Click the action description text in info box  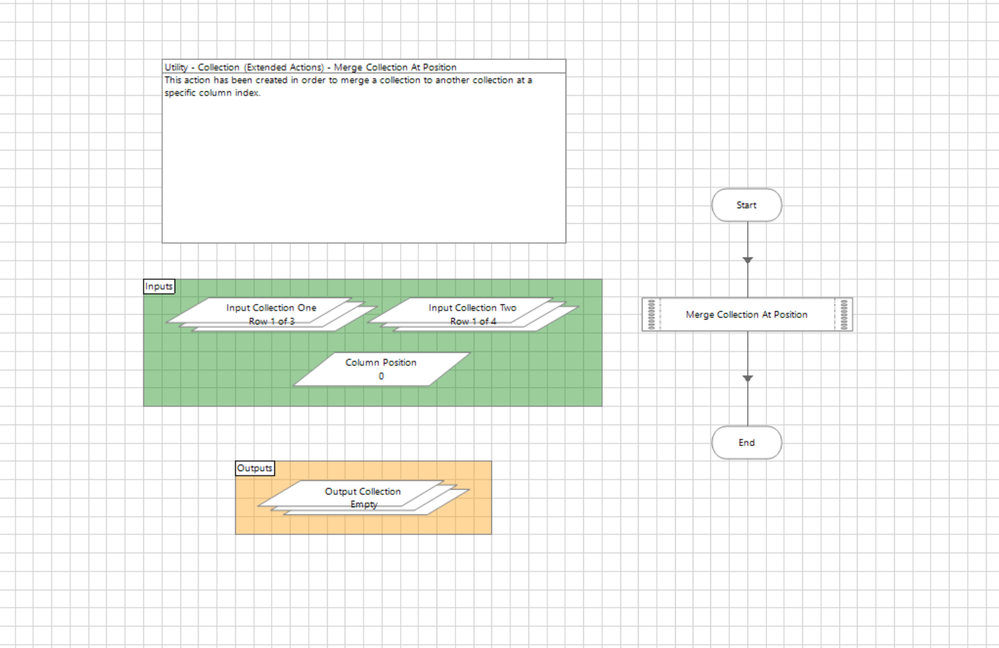tap(348, 86)
